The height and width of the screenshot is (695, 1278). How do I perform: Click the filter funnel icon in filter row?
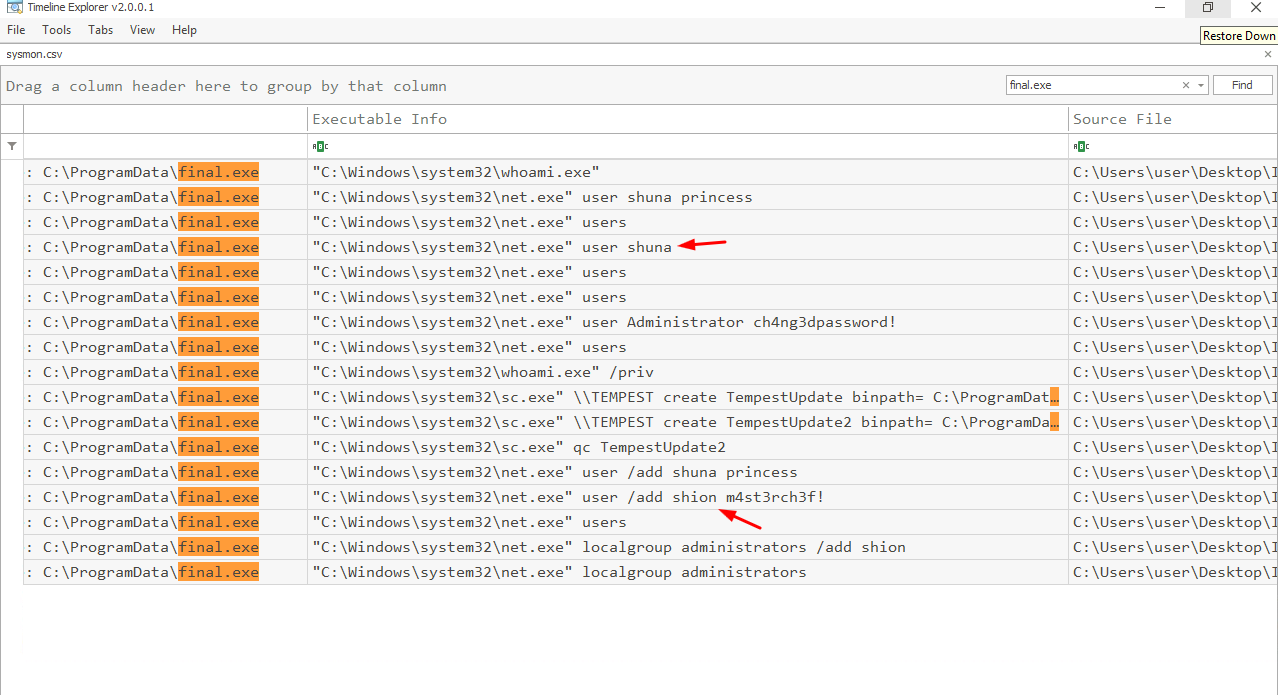coord(12,146)
